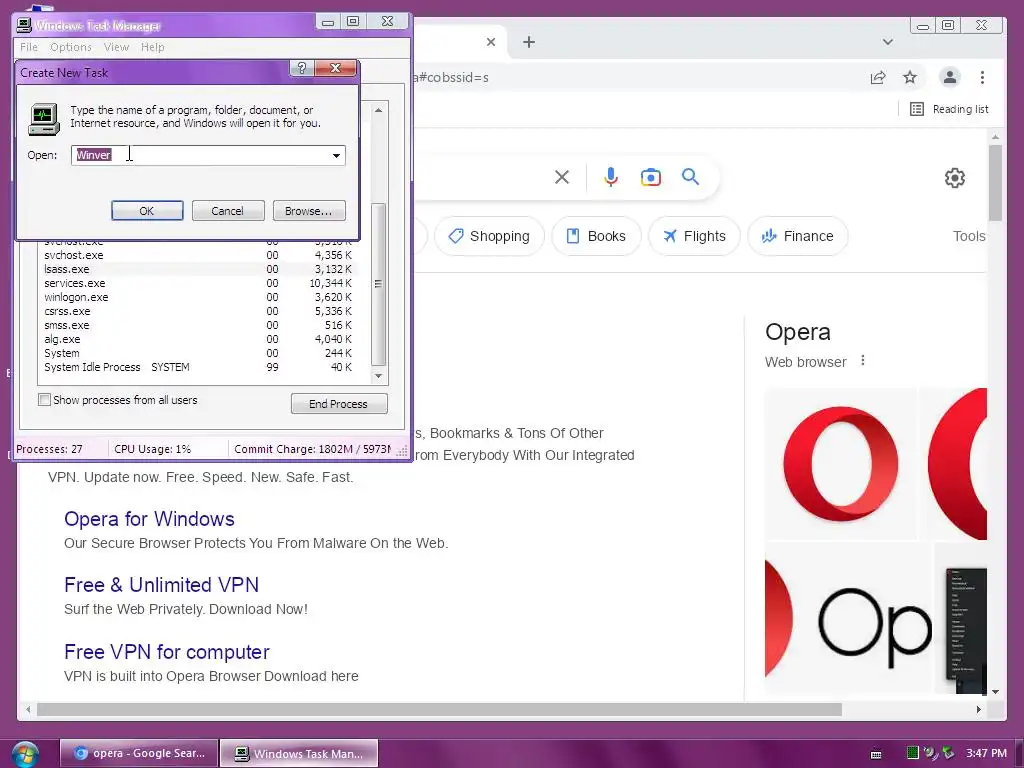Open Free VPN for computer link
This screenshot has height=768, width=1024.
167,652
